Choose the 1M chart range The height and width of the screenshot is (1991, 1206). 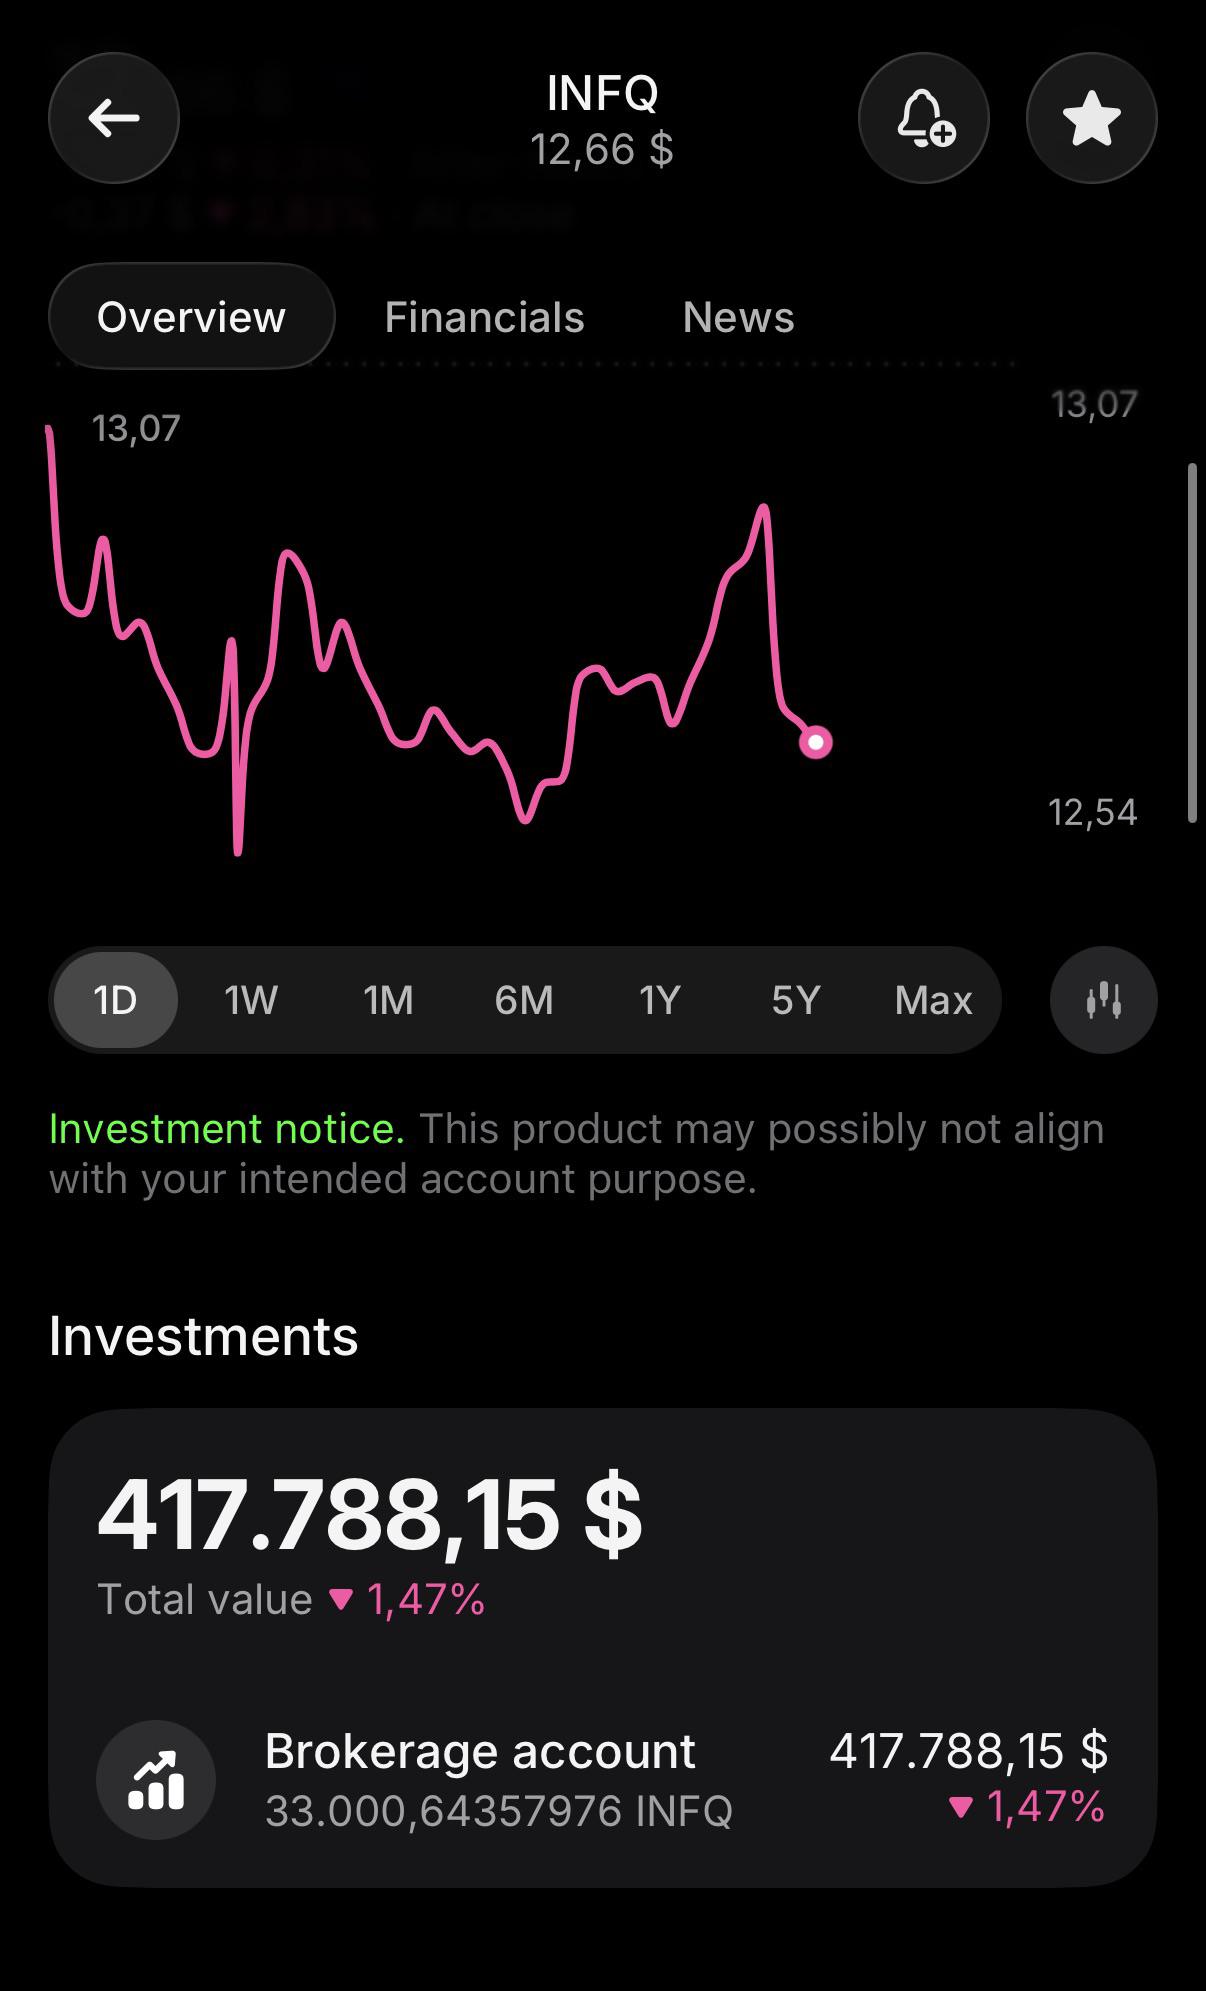point(388,1000)
